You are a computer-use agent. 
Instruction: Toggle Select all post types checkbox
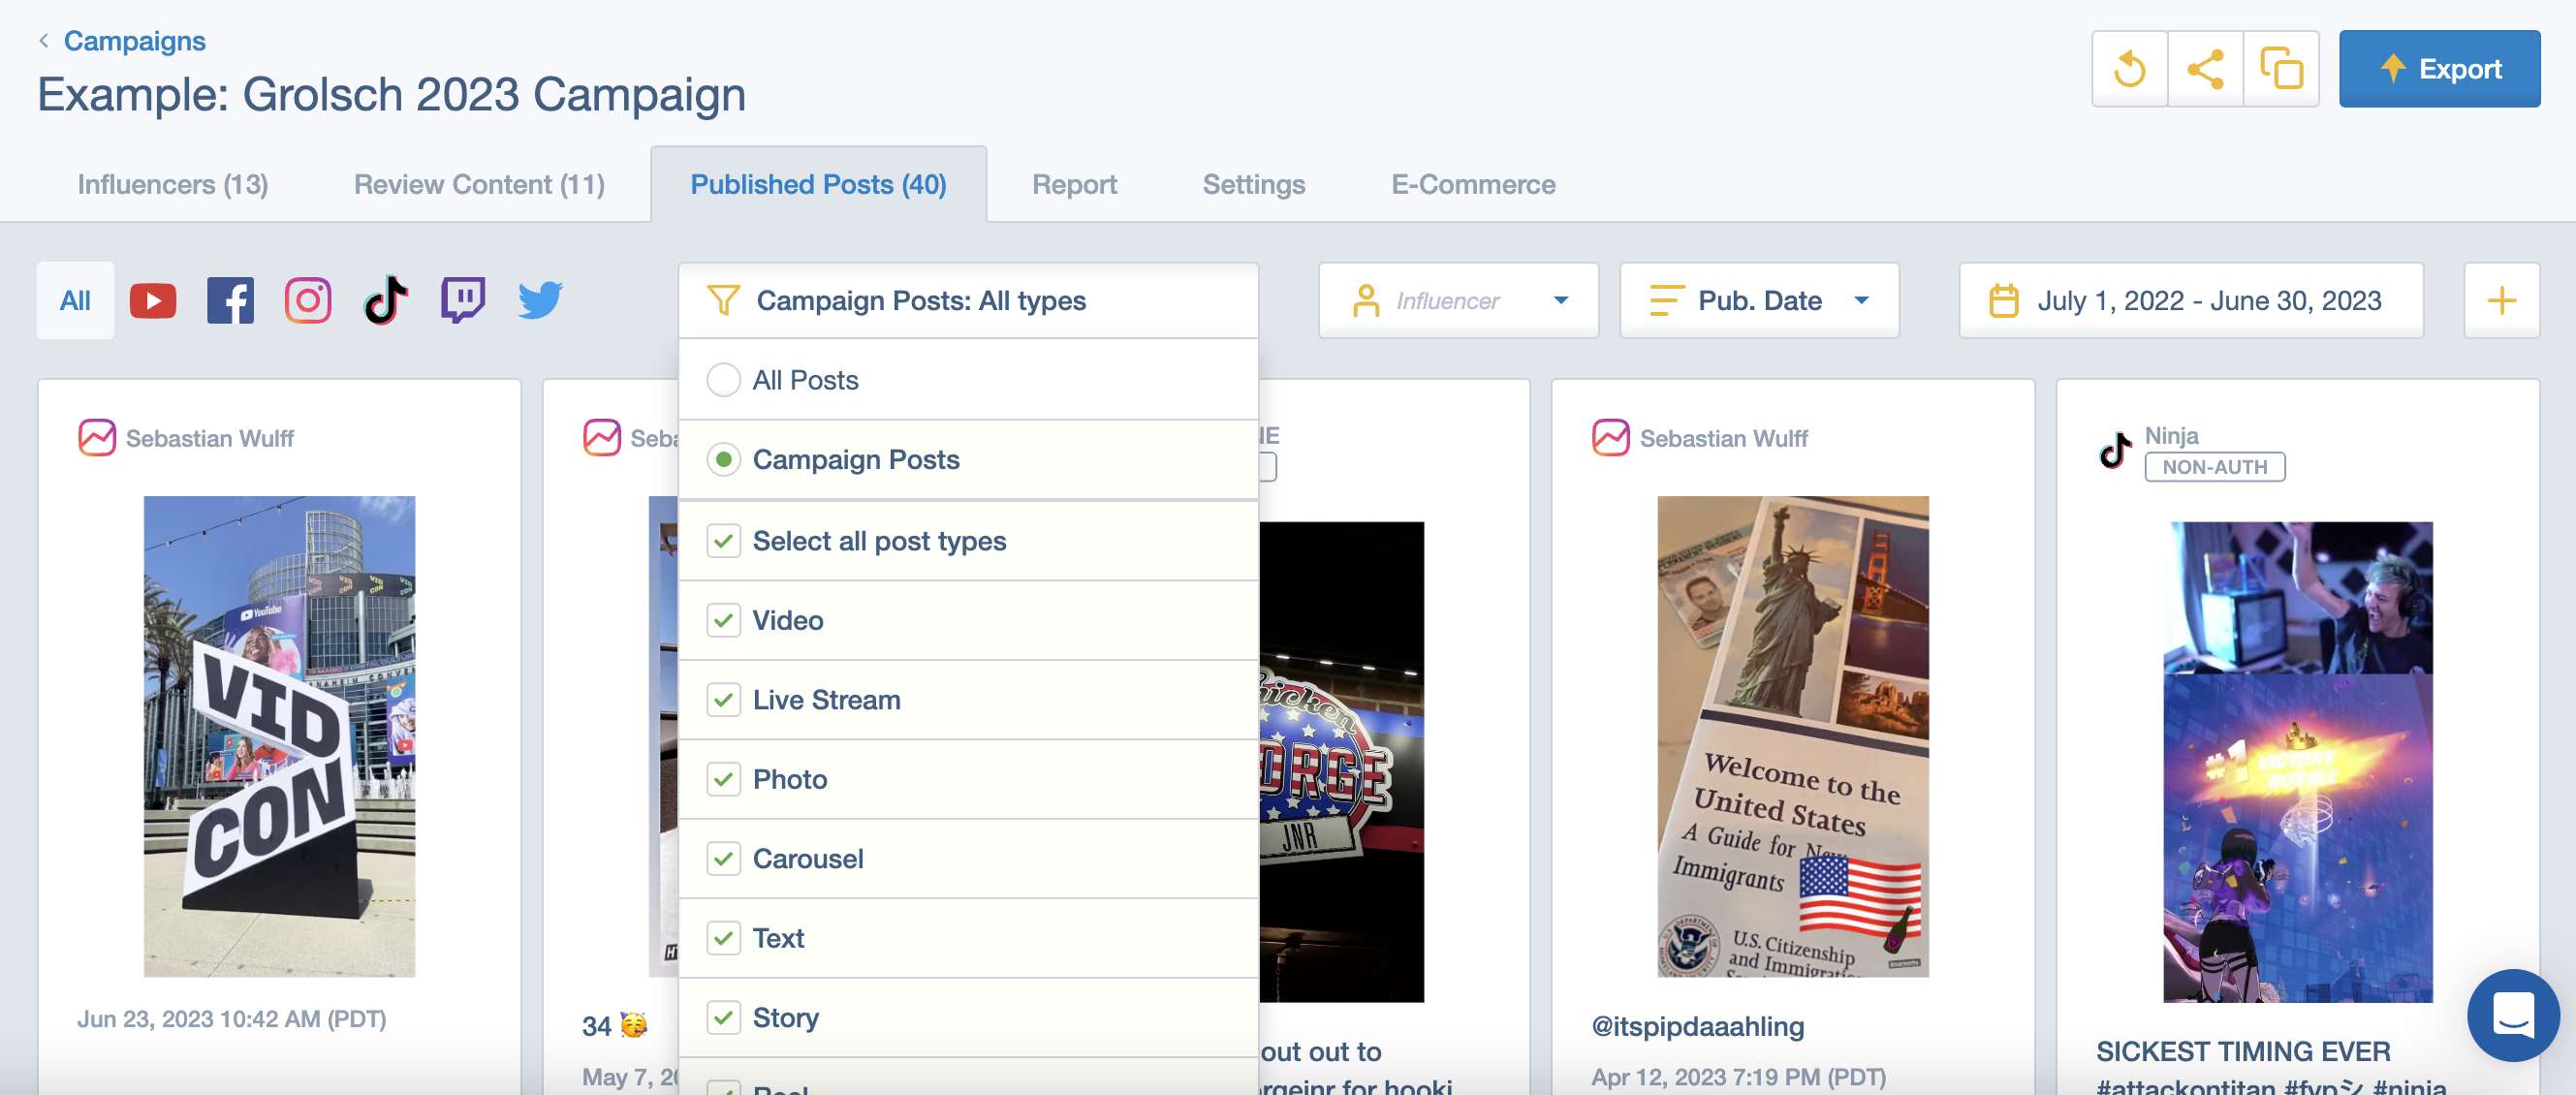[723, 541]
